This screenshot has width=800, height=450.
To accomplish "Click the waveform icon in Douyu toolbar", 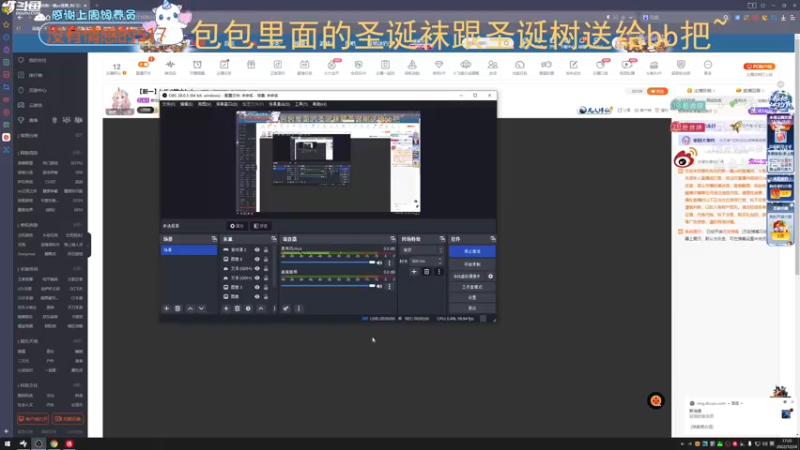I will tap(170, 65).
